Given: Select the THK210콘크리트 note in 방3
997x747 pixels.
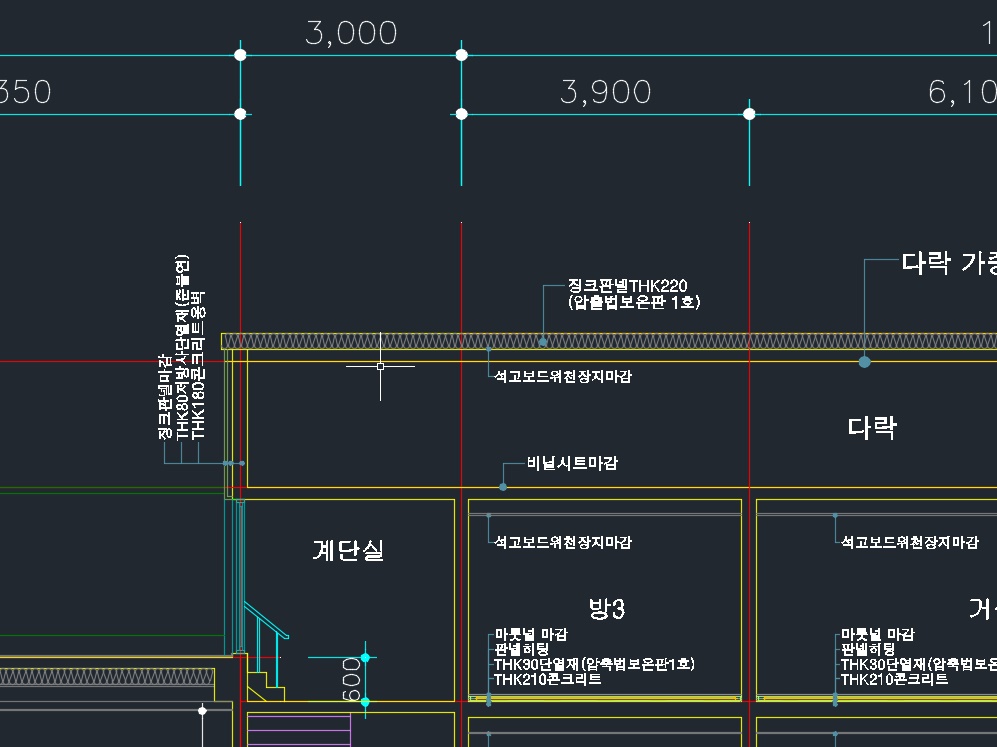Looking at the screenshot, I should 547,679.
